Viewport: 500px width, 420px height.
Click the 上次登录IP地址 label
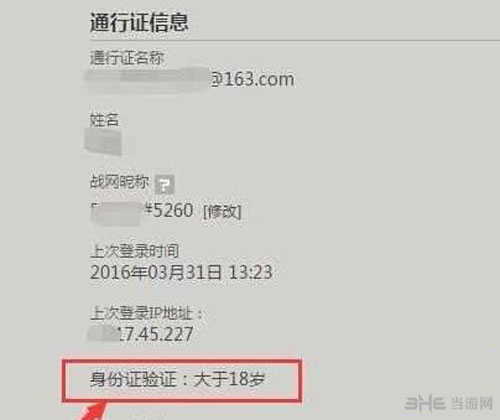(146, 313)
